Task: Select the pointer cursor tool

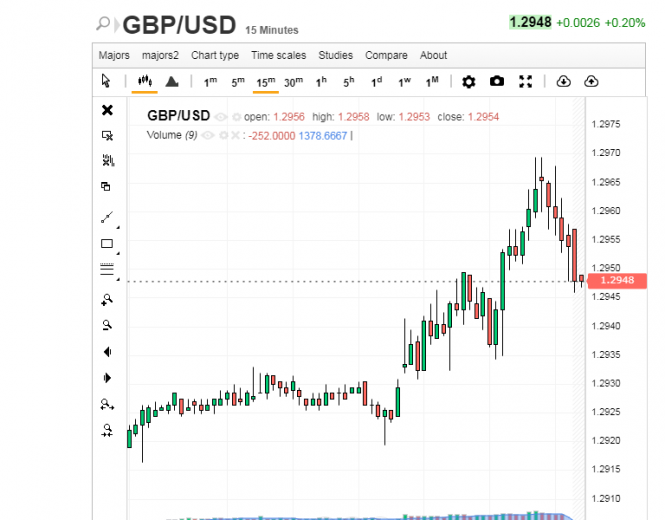Action: [x=106, y=81]
